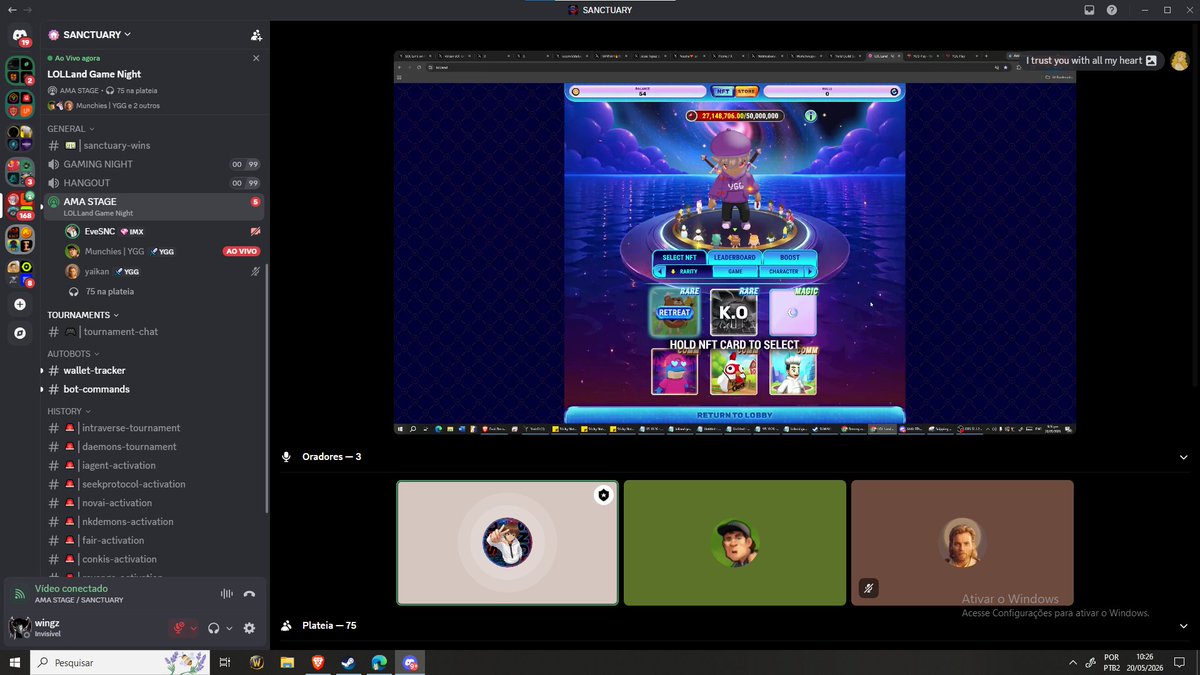The width and height of the screenshot is (1200, 675).
Task: Open server folder with 2 badge
Action: [20, 71]
